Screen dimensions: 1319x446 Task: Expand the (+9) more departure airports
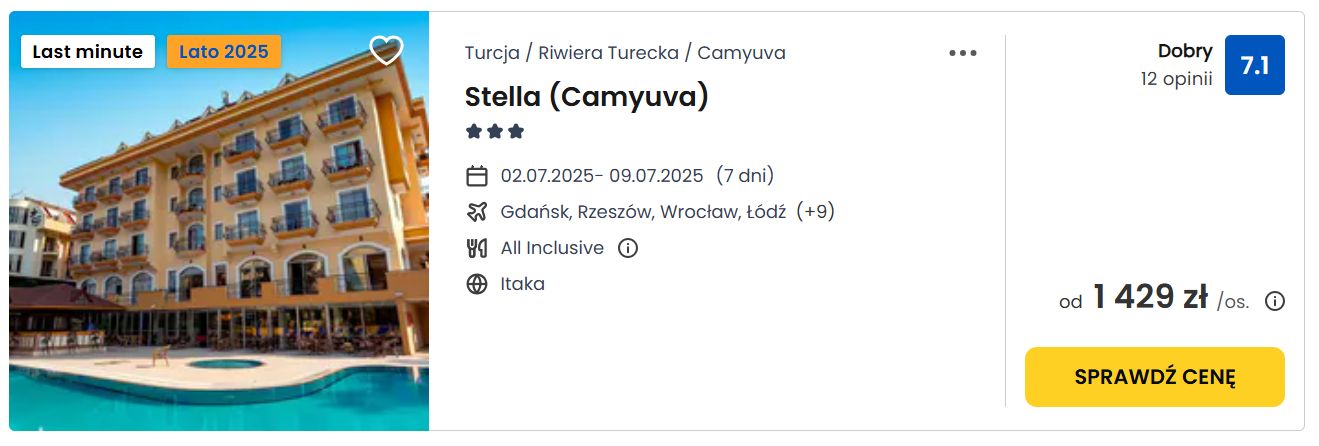815,212
